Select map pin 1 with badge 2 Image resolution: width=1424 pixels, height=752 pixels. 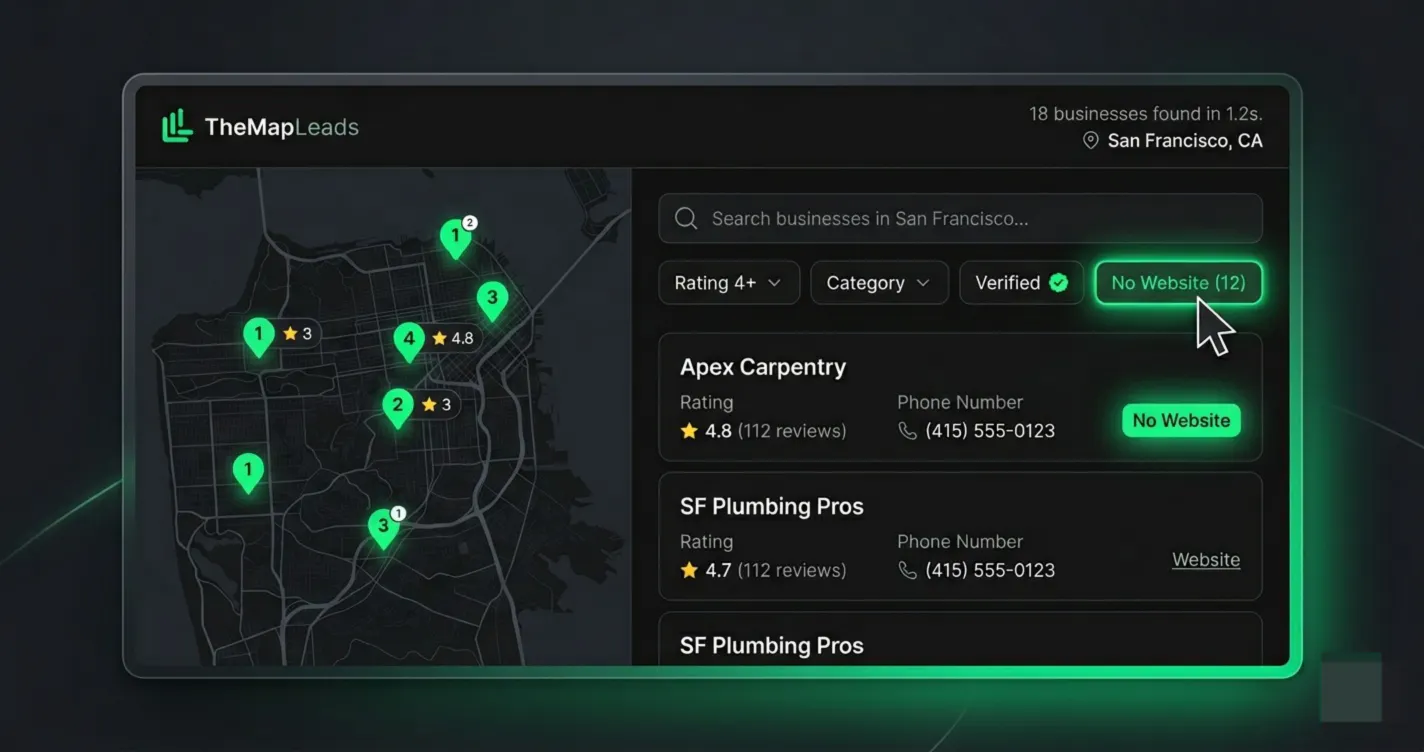tap(456, 238)
